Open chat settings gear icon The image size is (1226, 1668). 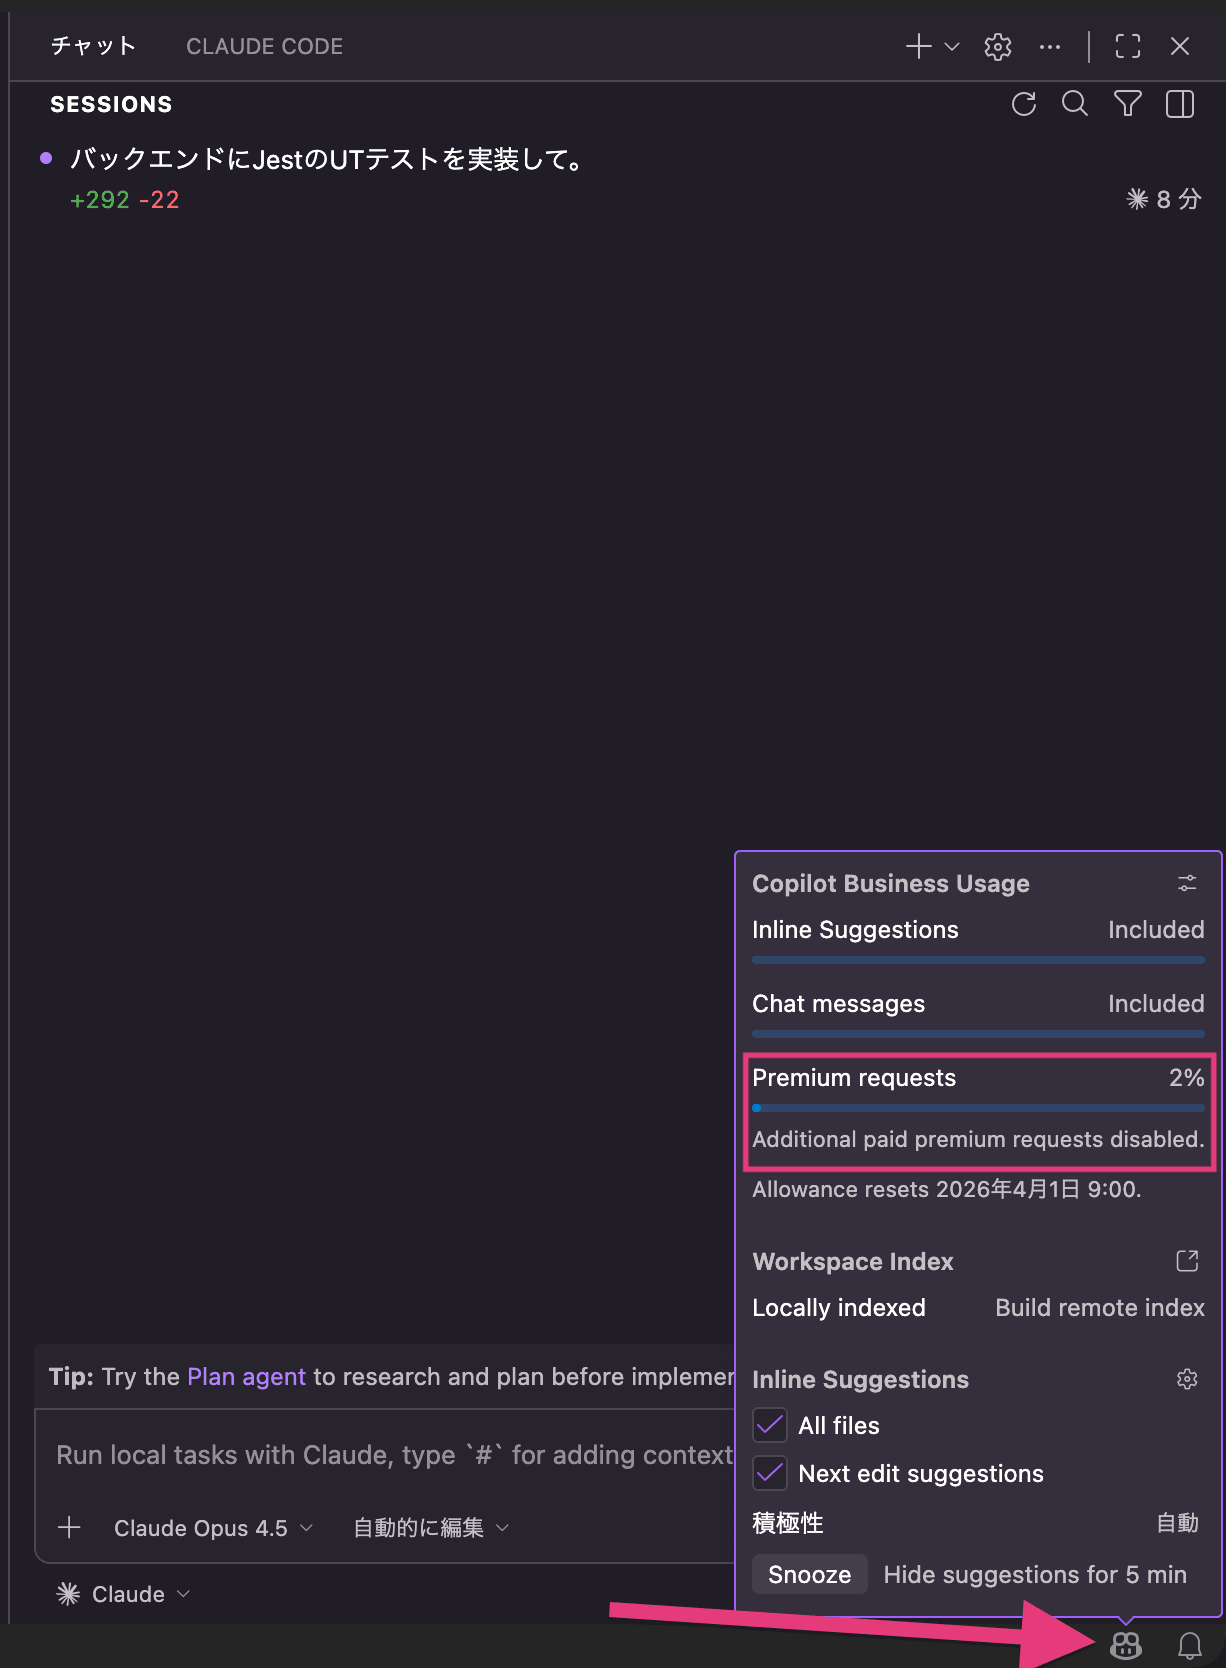998,47
